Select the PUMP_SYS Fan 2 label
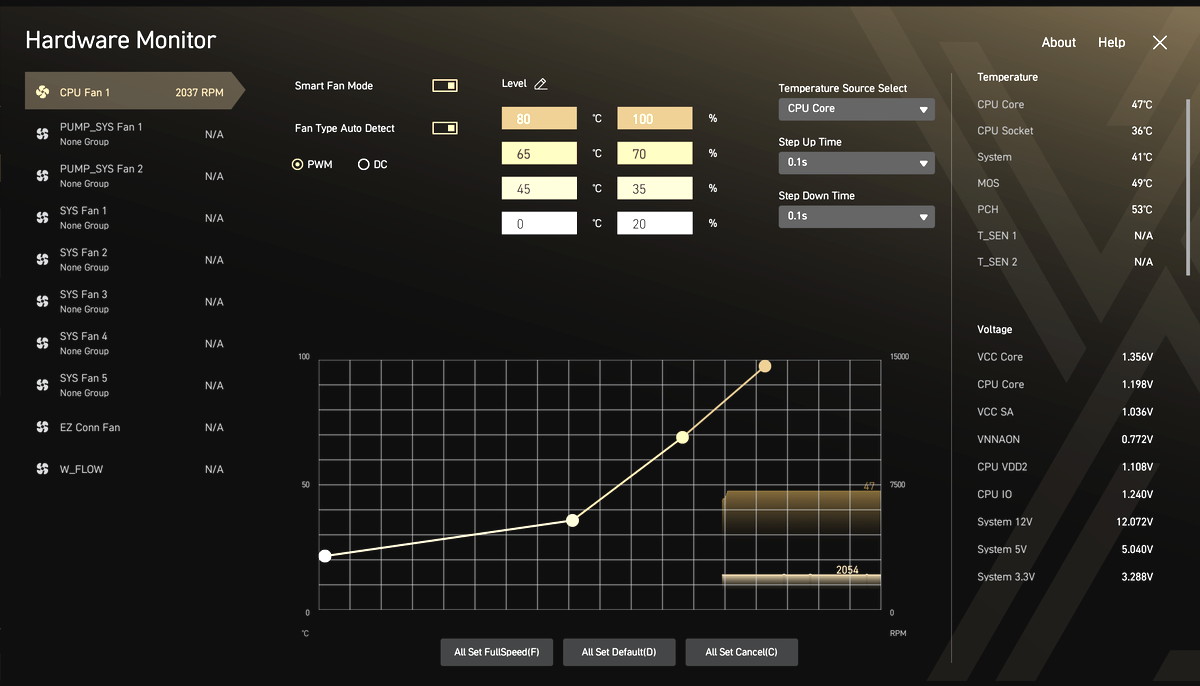The height and width of the screenshot is (686, 1200). 101,169
